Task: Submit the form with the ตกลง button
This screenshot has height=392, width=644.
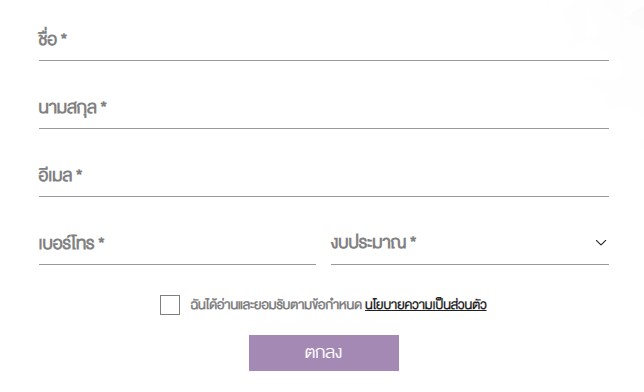Action: click(324, 353)
